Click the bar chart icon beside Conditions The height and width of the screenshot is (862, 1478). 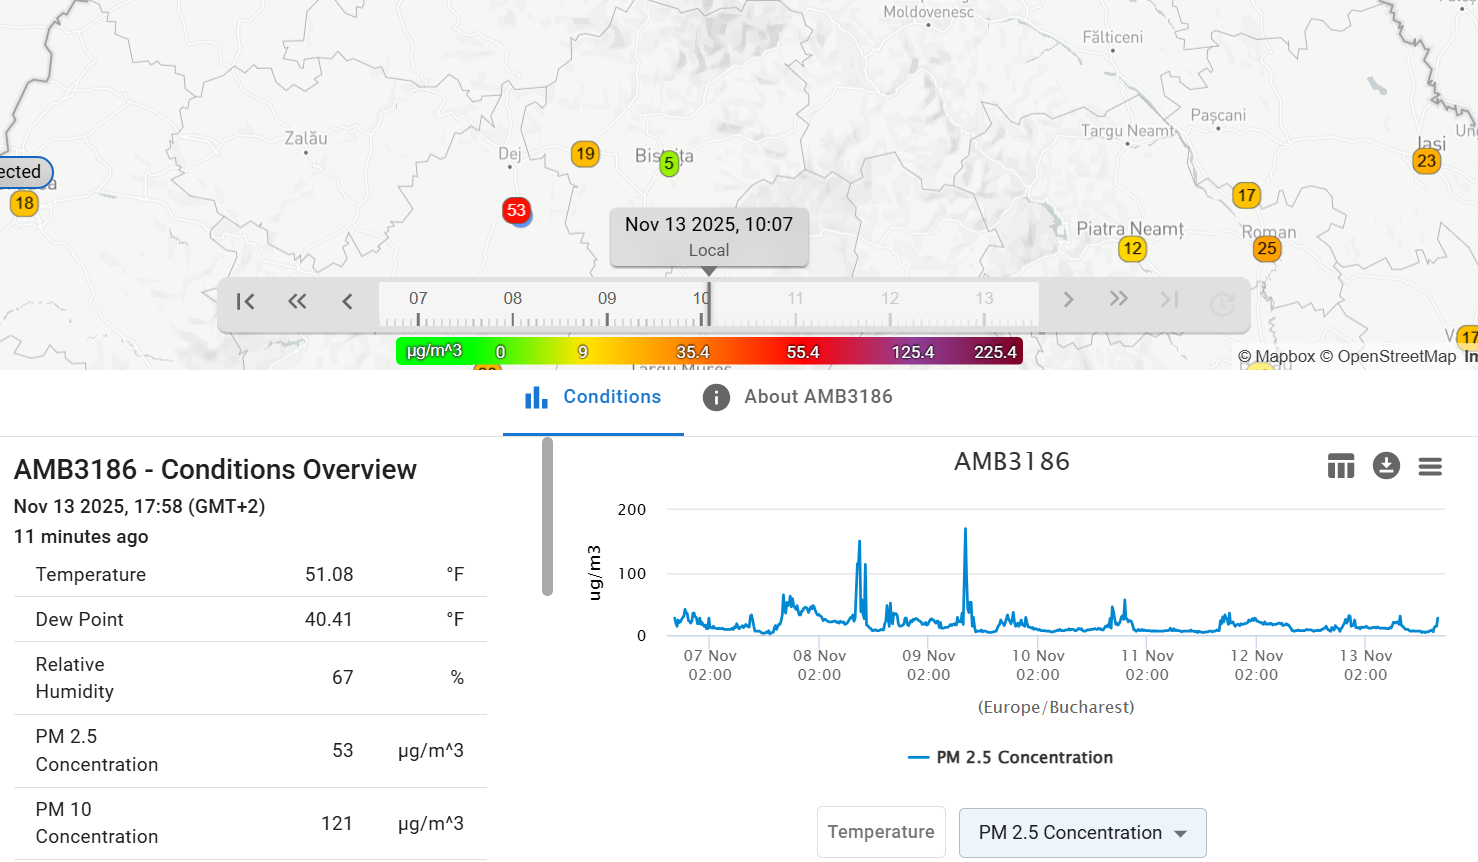(536, 397)
